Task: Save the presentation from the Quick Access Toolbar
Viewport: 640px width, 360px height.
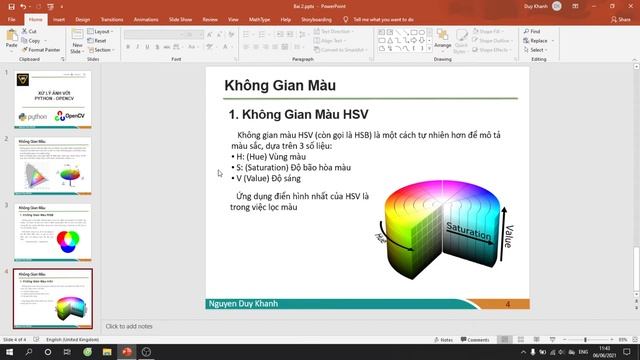Action: (11, 7)
